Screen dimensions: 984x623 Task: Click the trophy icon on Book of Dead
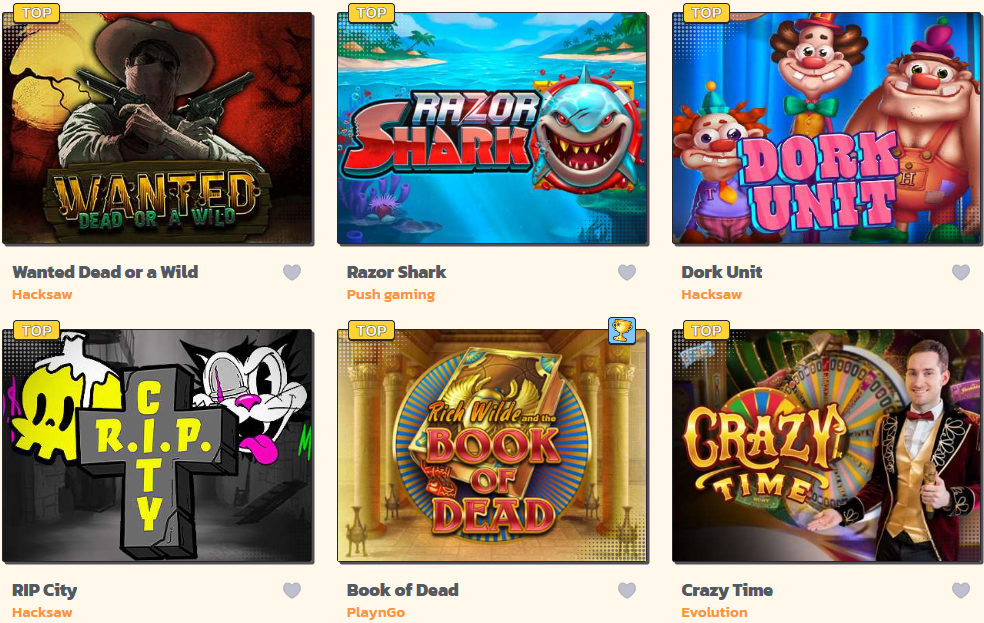tap(622, 330)
